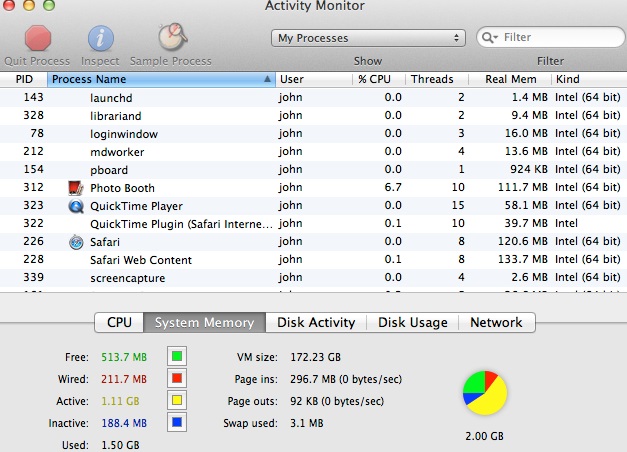Select the QuickTime Player process name
627x452 pixels.
pyautogui.click(x=136, y=206)
